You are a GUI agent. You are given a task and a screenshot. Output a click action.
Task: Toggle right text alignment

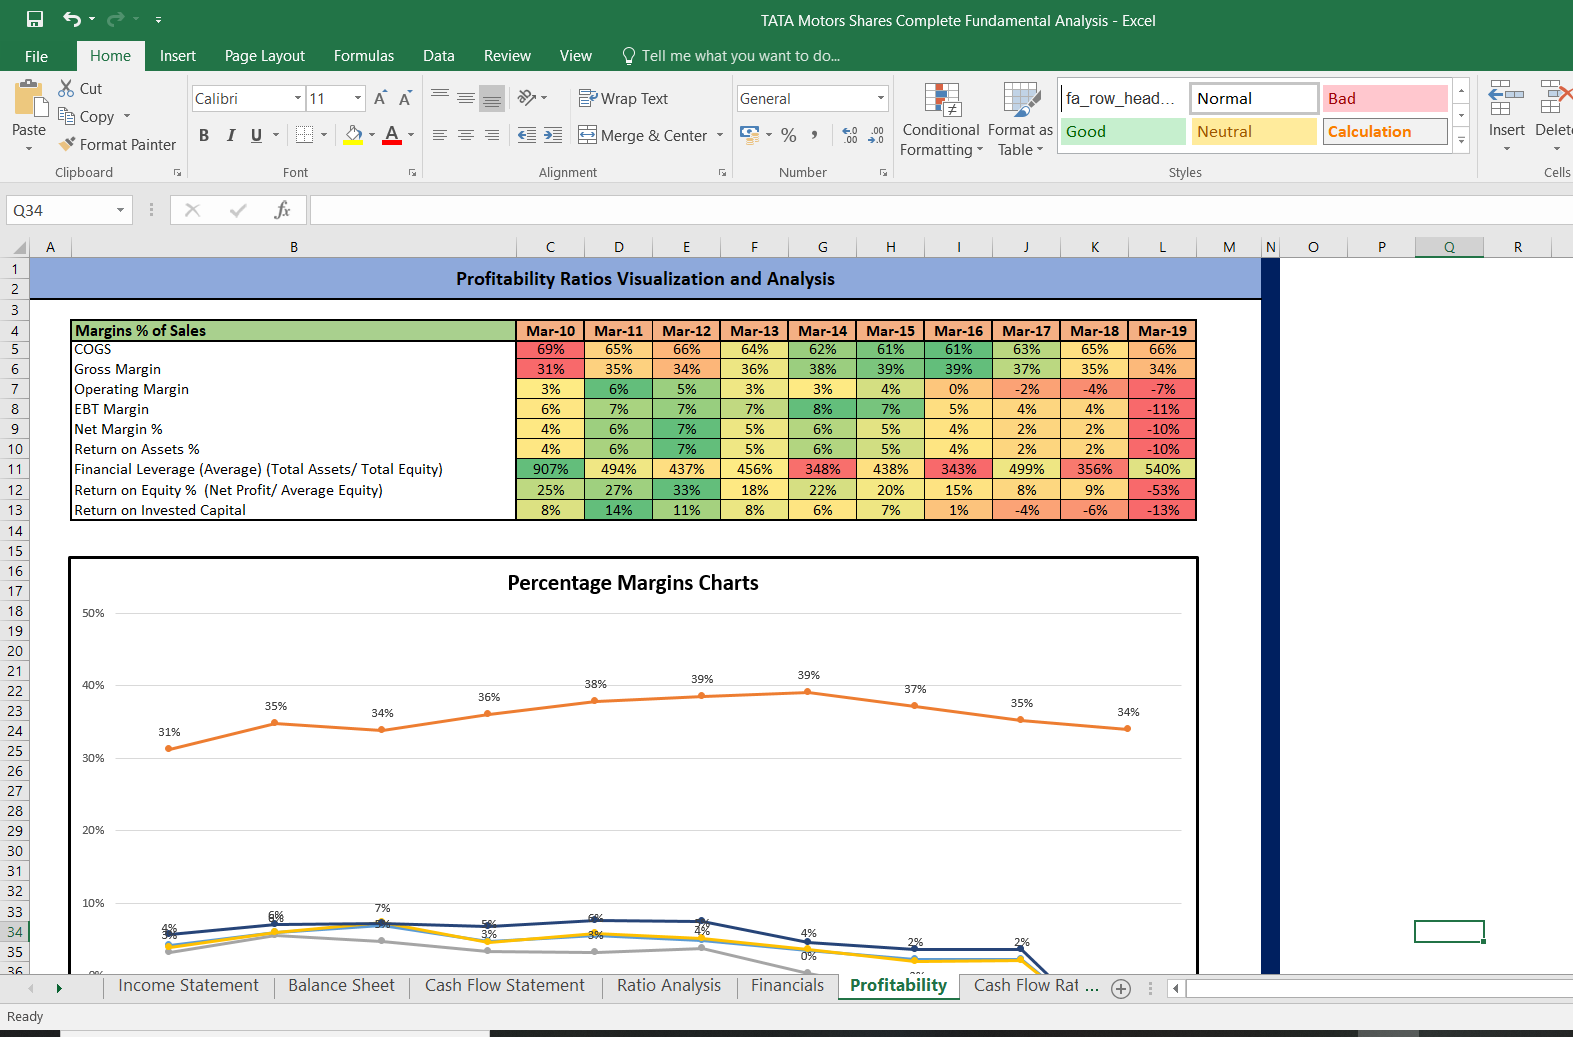point(492,135)
